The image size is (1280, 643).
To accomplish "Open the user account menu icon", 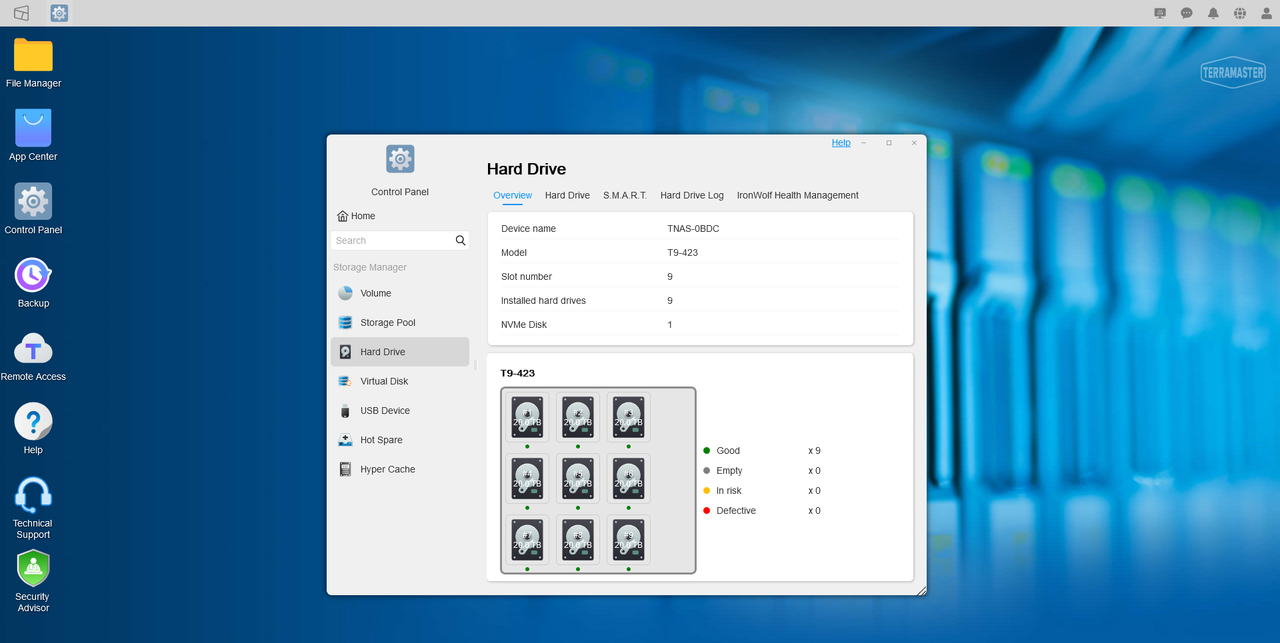I will (1267, 13).
